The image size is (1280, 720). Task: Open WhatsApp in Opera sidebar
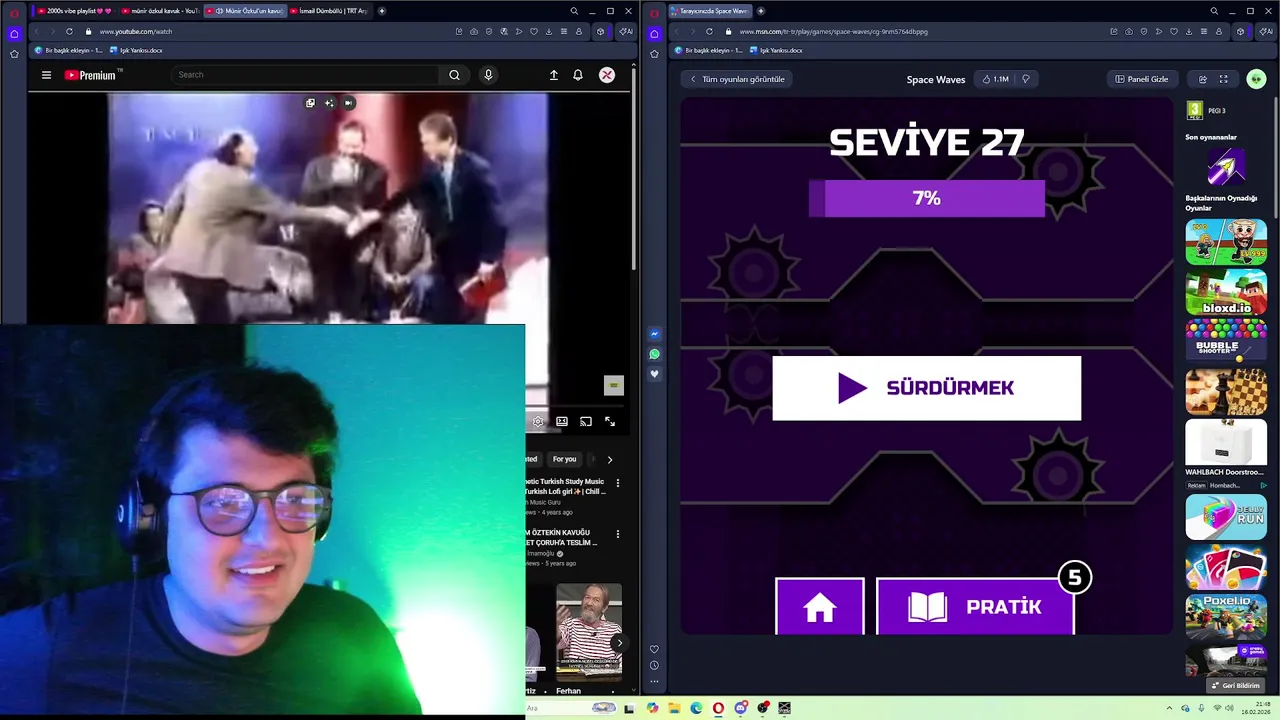654,354
